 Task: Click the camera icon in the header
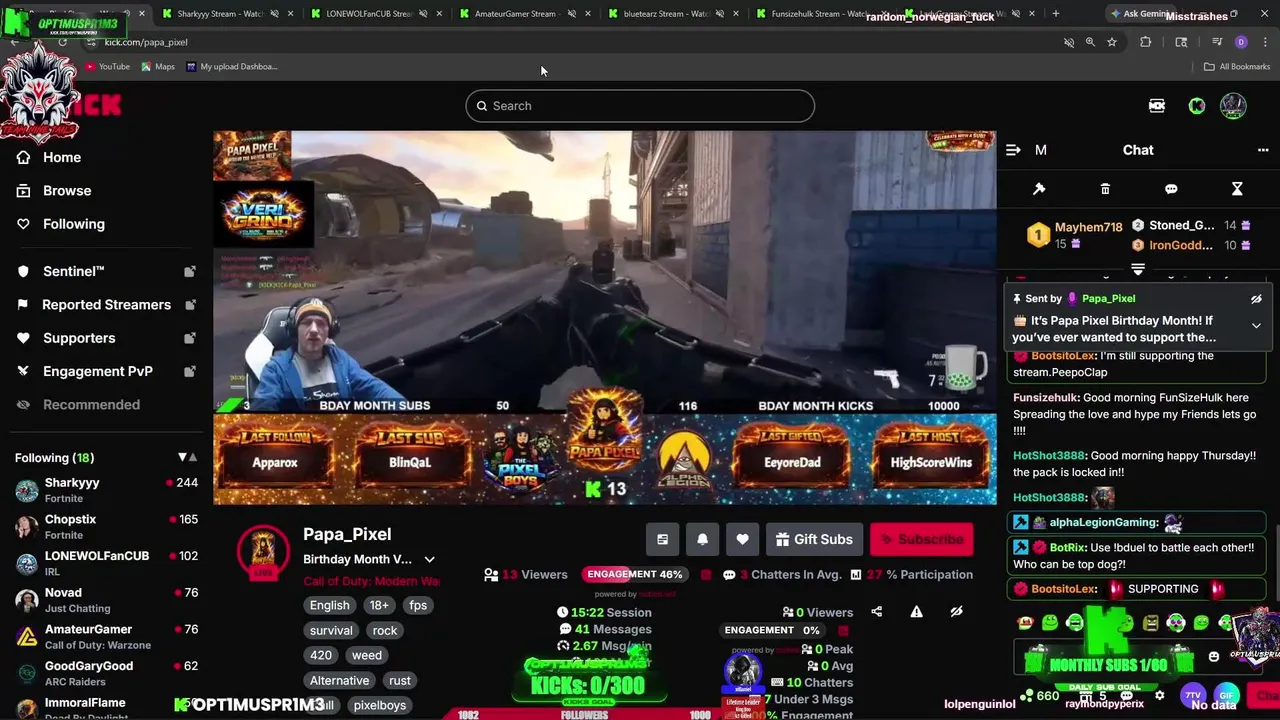click(1157, 106)
